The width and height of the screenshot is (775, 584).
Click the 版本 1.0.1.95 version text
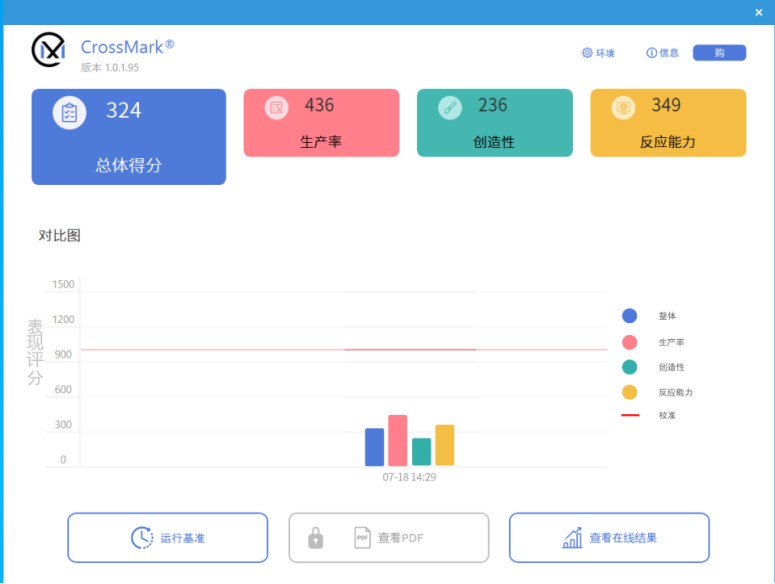(x=110, y=68)
